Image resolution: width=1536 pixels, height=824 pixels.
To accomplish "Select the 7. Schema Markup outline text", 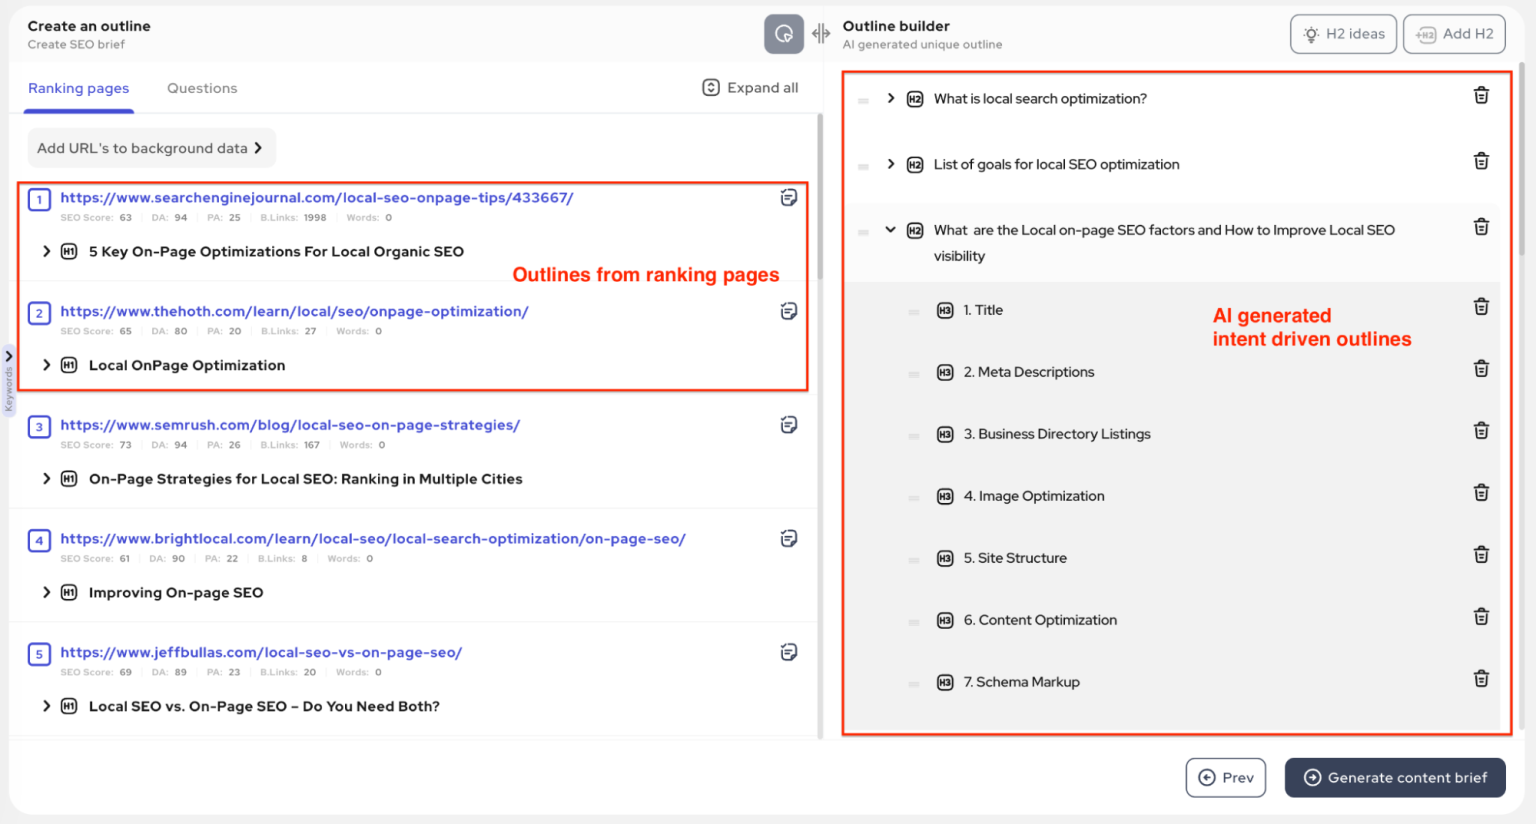I will [1022, 682].
